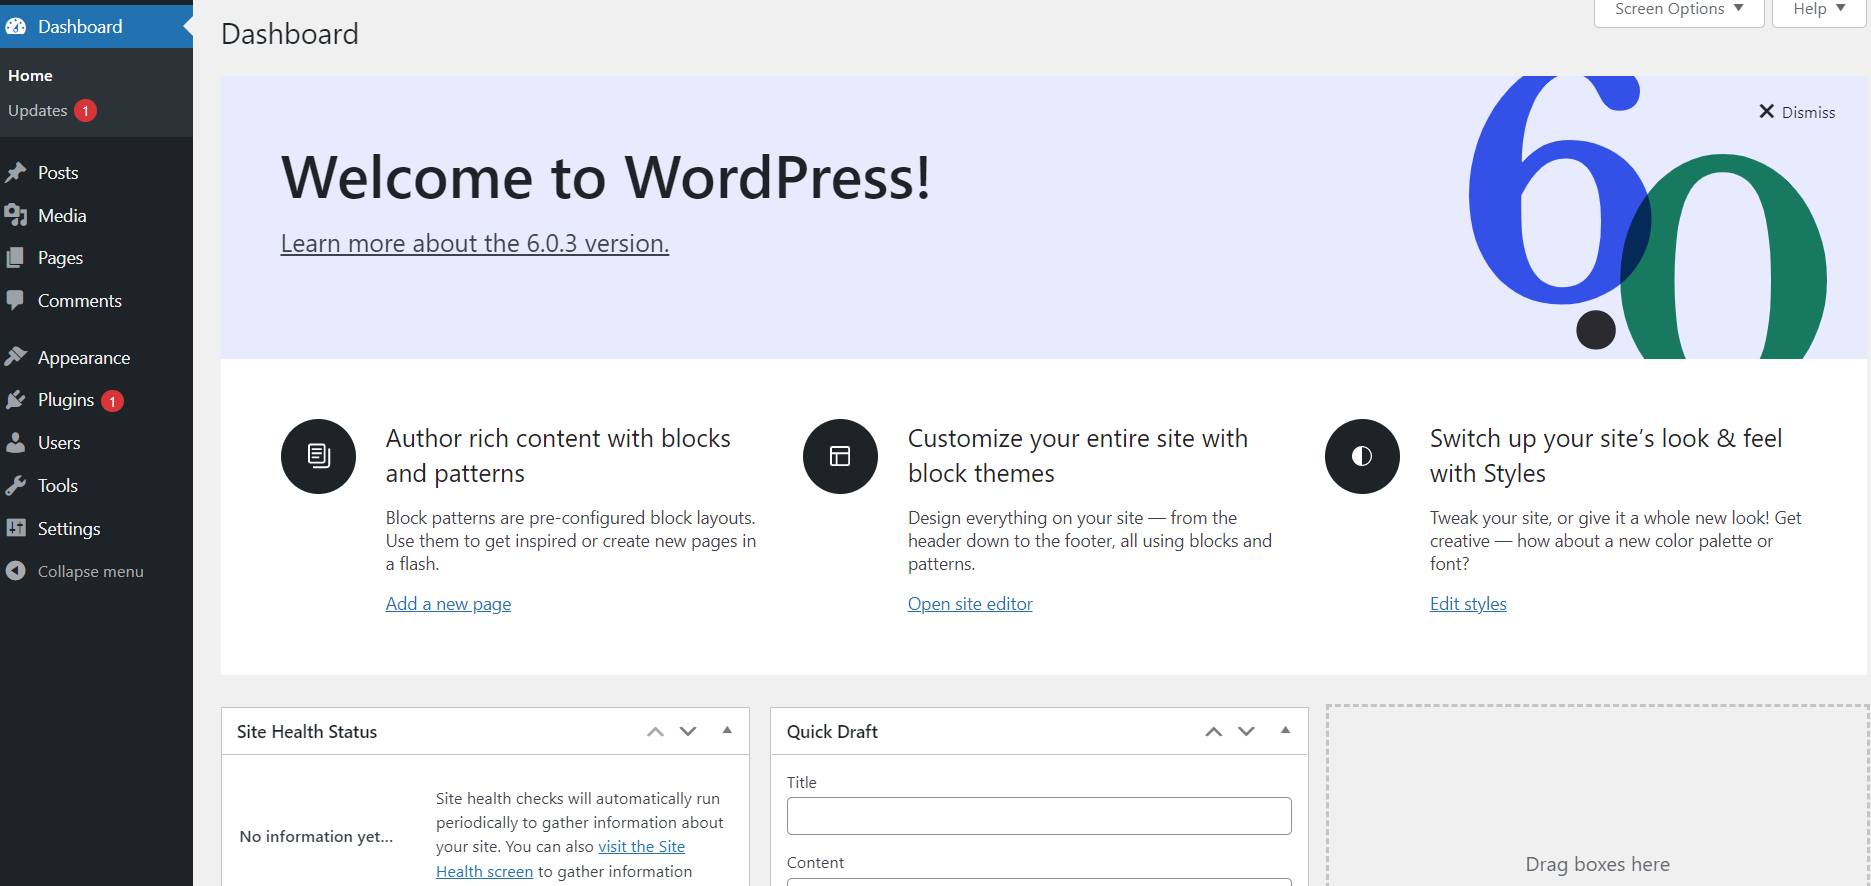Click the Quick Draft heading
Screen dimensions: 1871x886
tap(832, 732)
